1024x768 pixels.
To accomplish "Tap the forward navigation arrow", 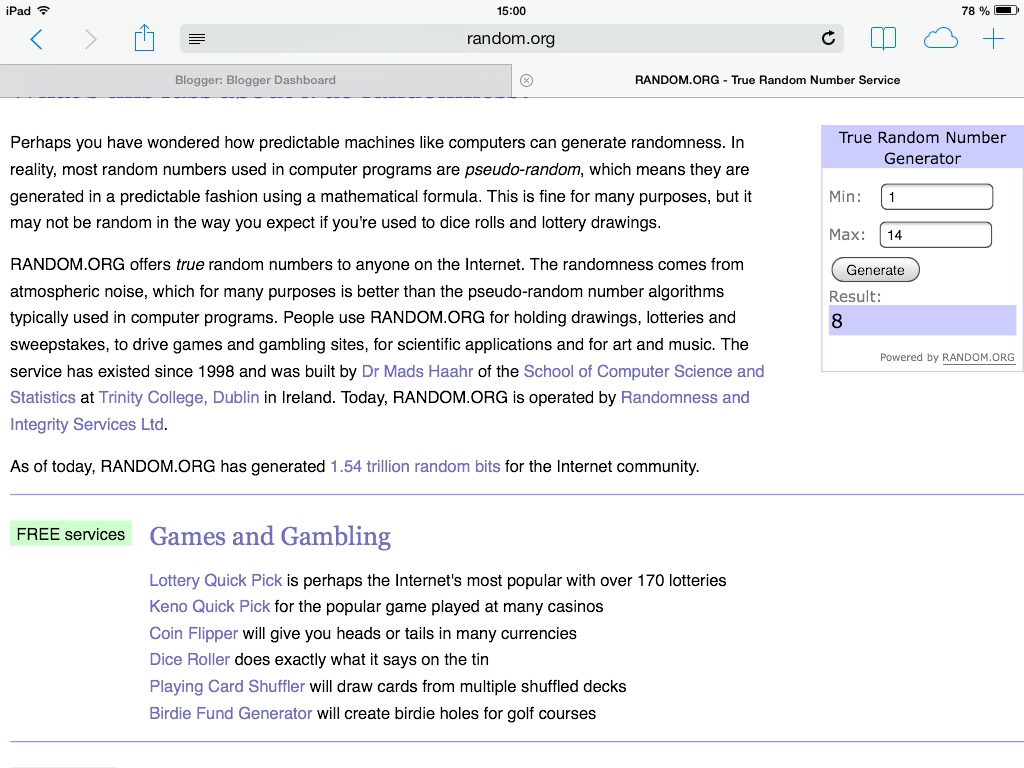I will pyautogui.click(x=91, y=39).
